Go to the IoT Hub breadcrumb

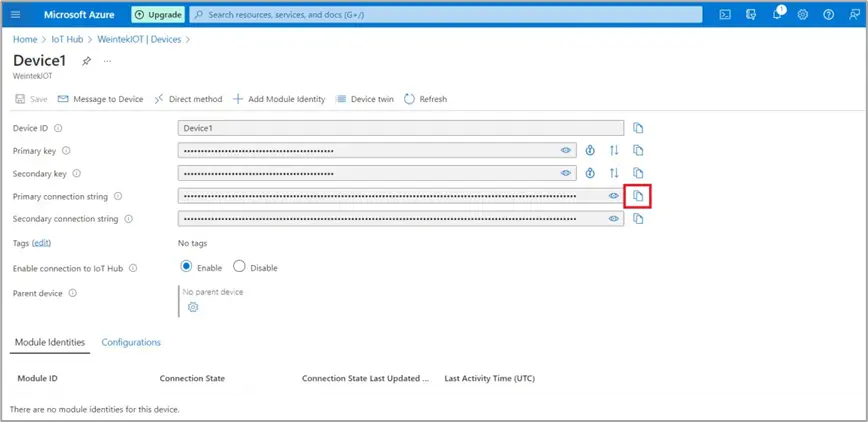(67, 39)
